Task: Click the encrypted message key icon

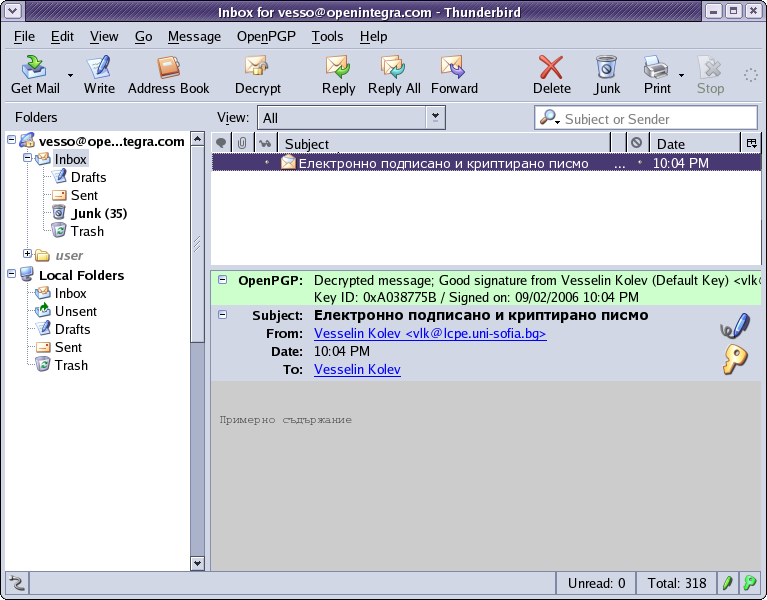Action: point(735,359)
